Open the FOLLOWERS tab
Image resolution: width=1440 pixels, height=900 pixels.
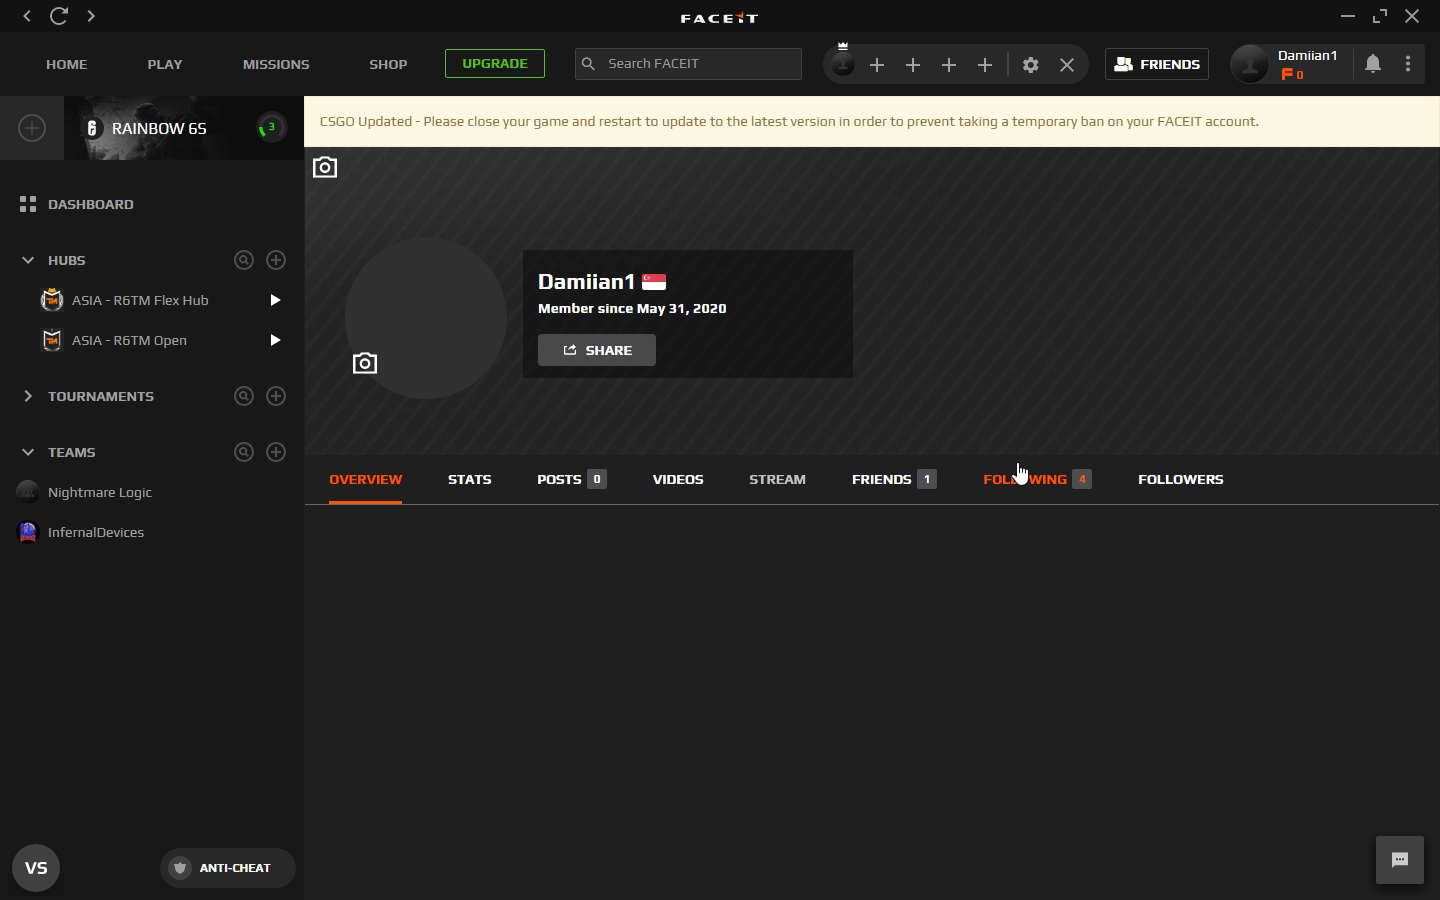1180,479
